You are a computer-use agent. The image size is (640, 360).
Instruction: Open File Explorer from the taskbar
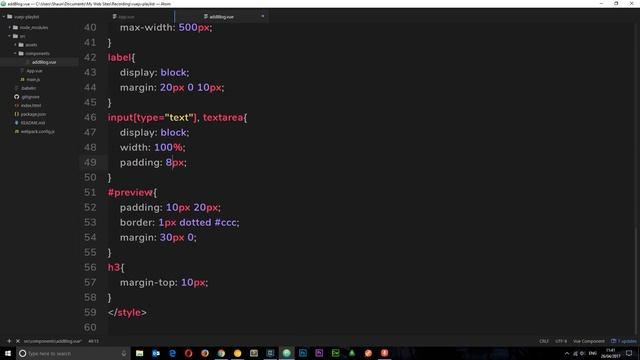click(x=140, y=353)
